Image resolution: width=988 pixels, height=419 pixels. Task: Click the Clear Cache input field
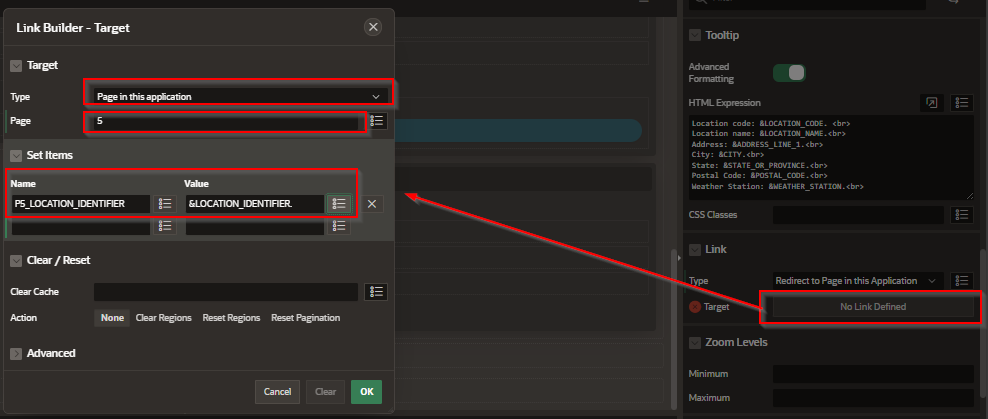pos(226,292)
